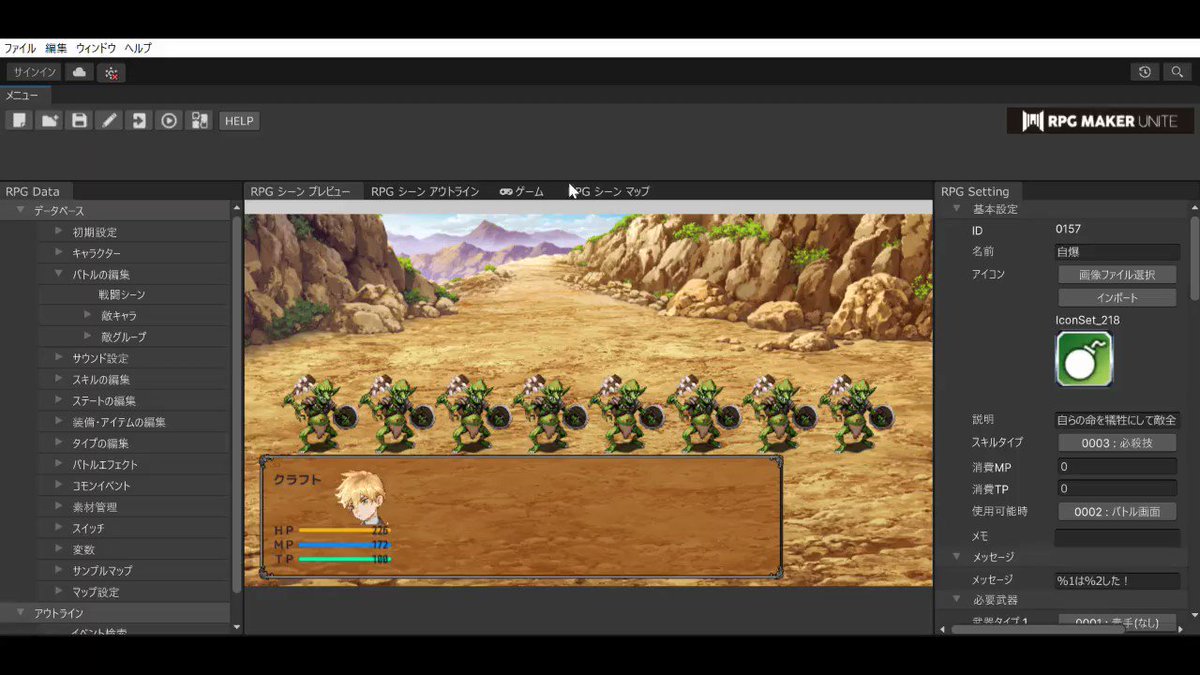This screenshot has height=675, width=1200.
Task: Switch to the RPG シーン マップ tab
Action: click(x=610, y=191)
